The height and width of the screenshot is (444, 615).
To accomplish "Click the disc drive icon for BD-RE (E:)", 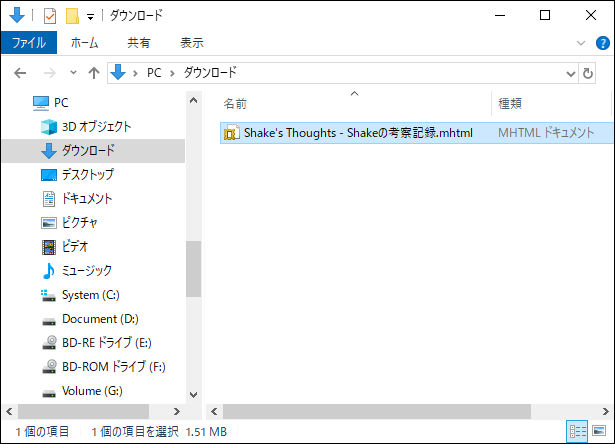I will tap(49, 343).
